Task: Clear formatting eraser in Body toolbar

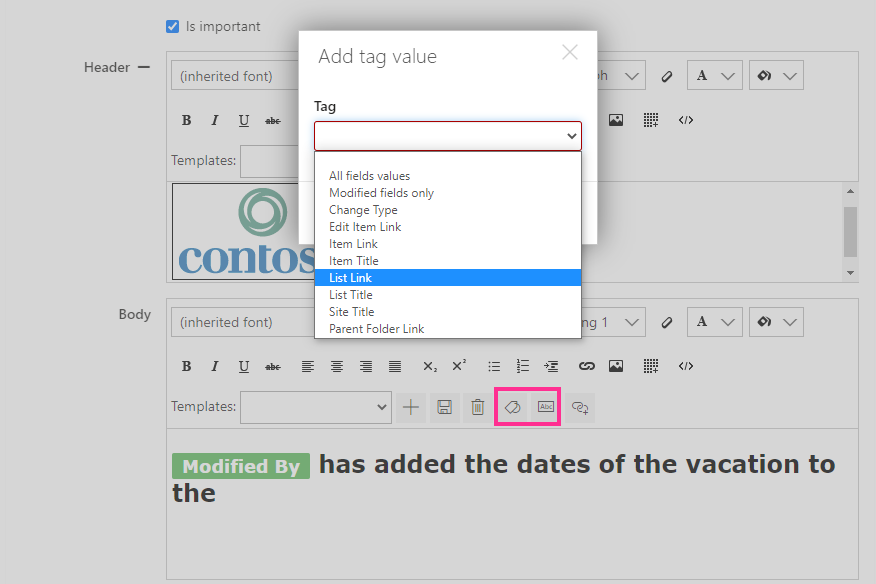Action: pos(666,322)
